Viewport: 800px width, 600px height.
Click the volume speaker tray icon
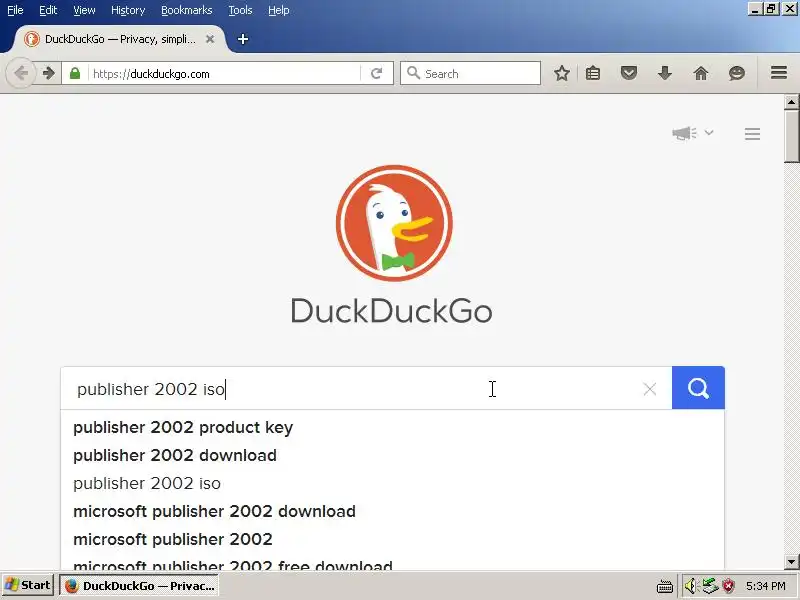pos(690,586)
